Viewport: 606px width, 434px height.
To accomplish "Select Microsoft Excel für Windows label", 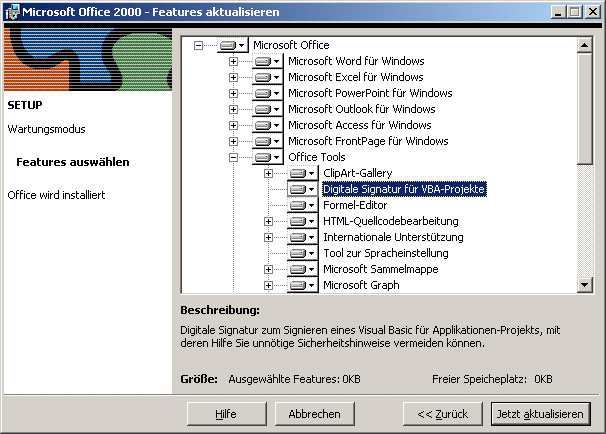I will click(356, 77).
